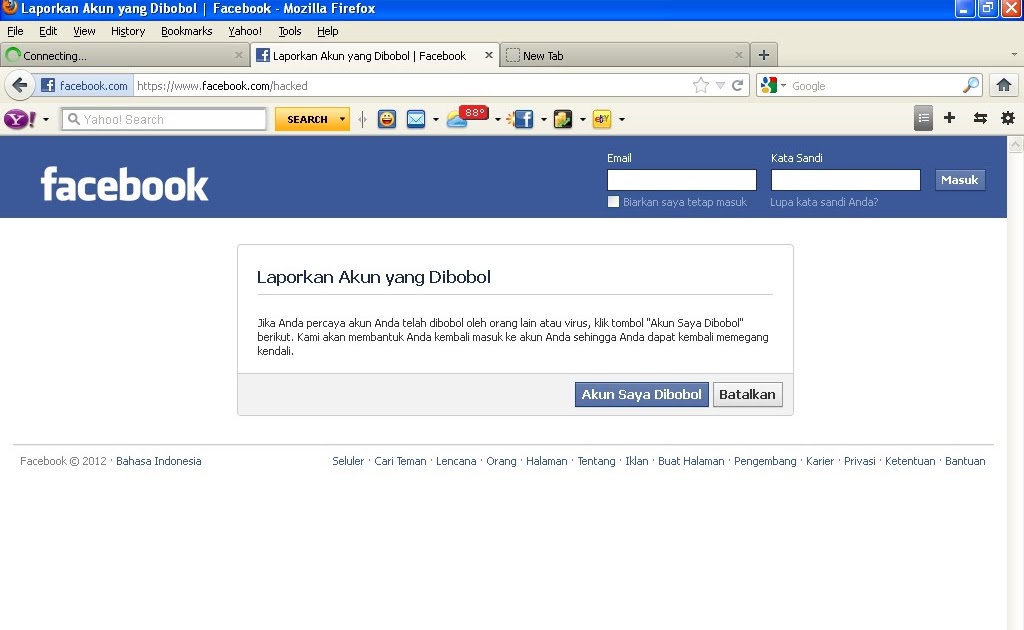Click the Y! logo on the toolbar

click(x=17, y=118)
